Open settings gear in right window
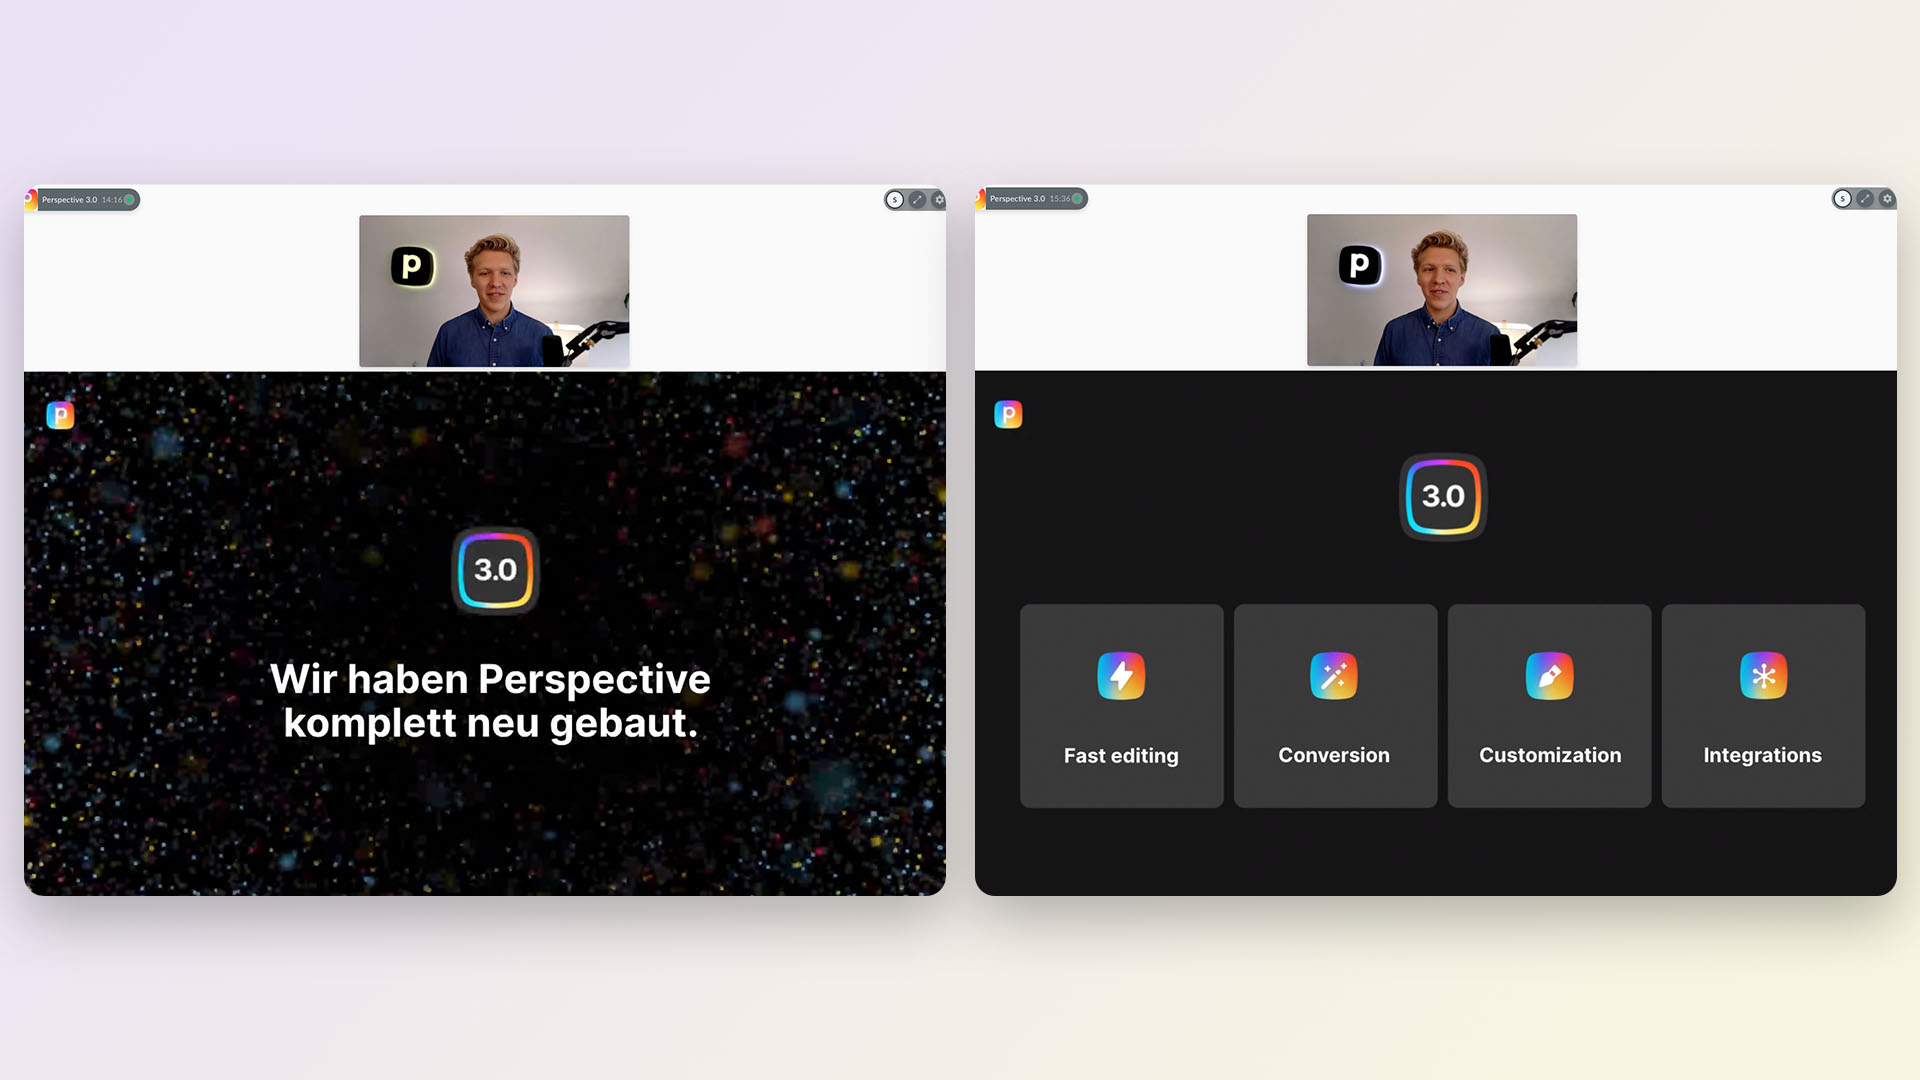The width and height of the screenshot is (1920, 1080). pos(1887,199)
